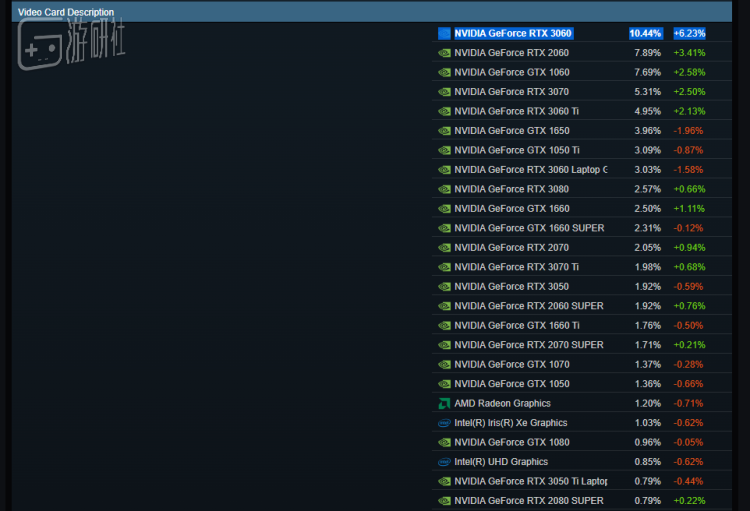Click NVIDIA icon beside RTX 2060 SUPER
Image resolution: width=750 pixels, height=511 pixels.
tap(444, 306)
